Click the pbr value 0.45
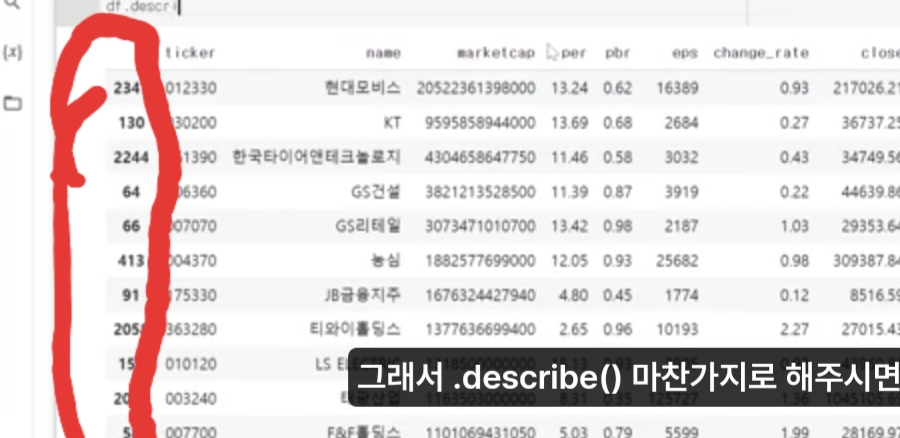The width and height of the screenshot is (900, 438). (618, 295)
